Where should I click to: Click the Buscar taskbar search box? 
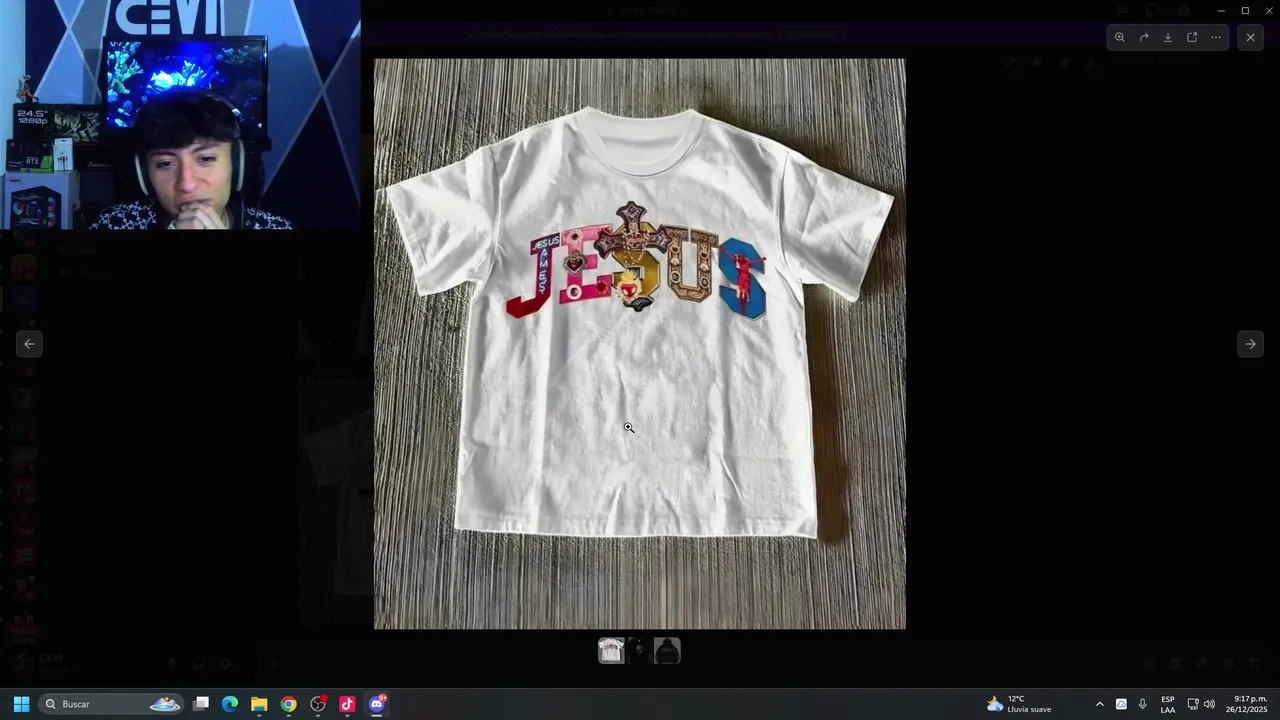[x=111, y=704]
